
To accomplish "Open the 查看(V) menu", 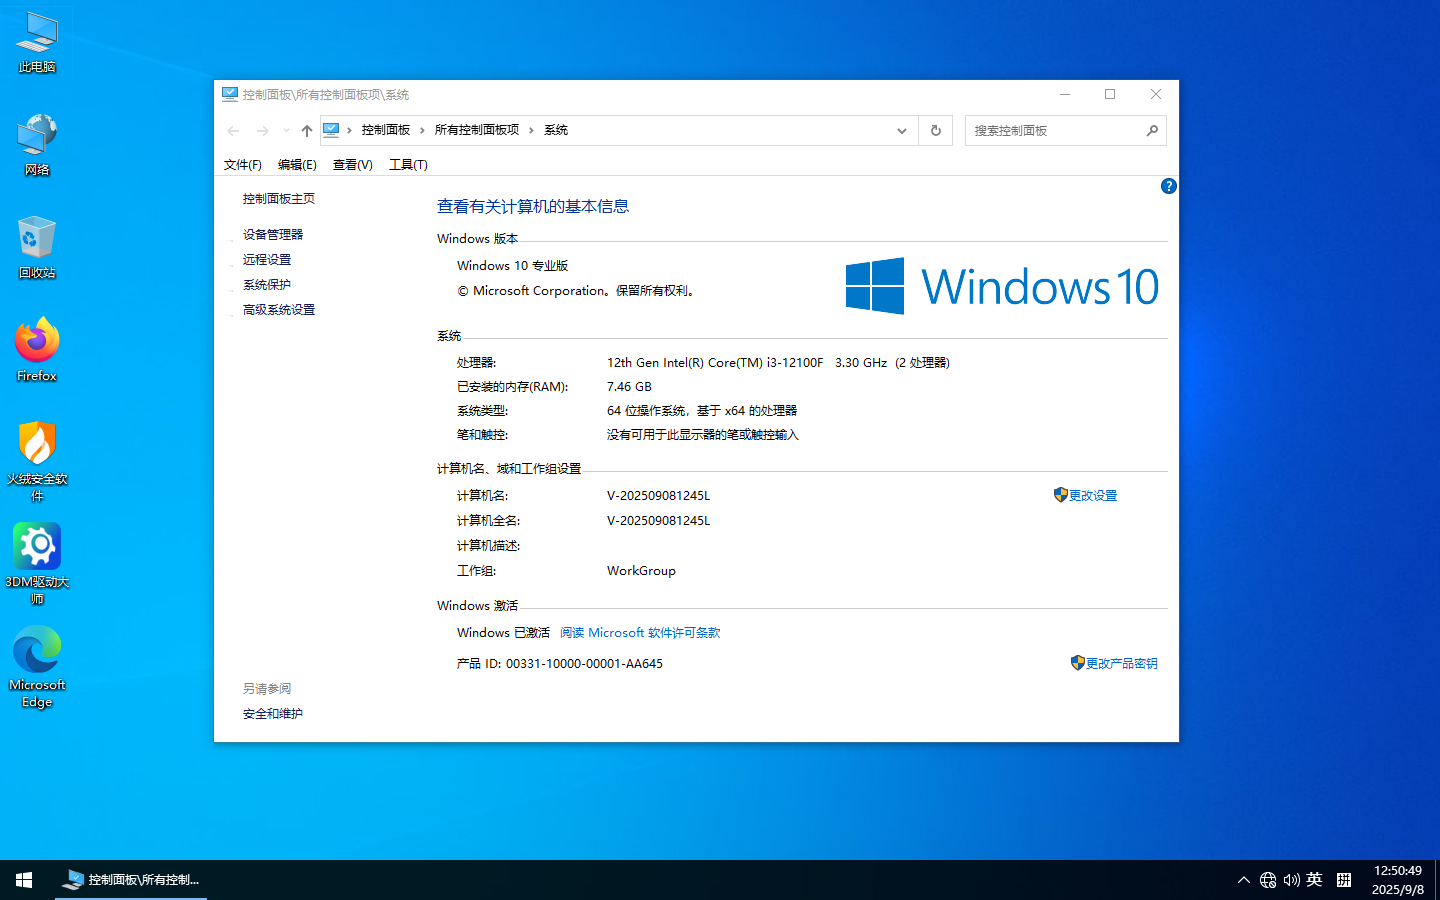I will tap(352, 164).
